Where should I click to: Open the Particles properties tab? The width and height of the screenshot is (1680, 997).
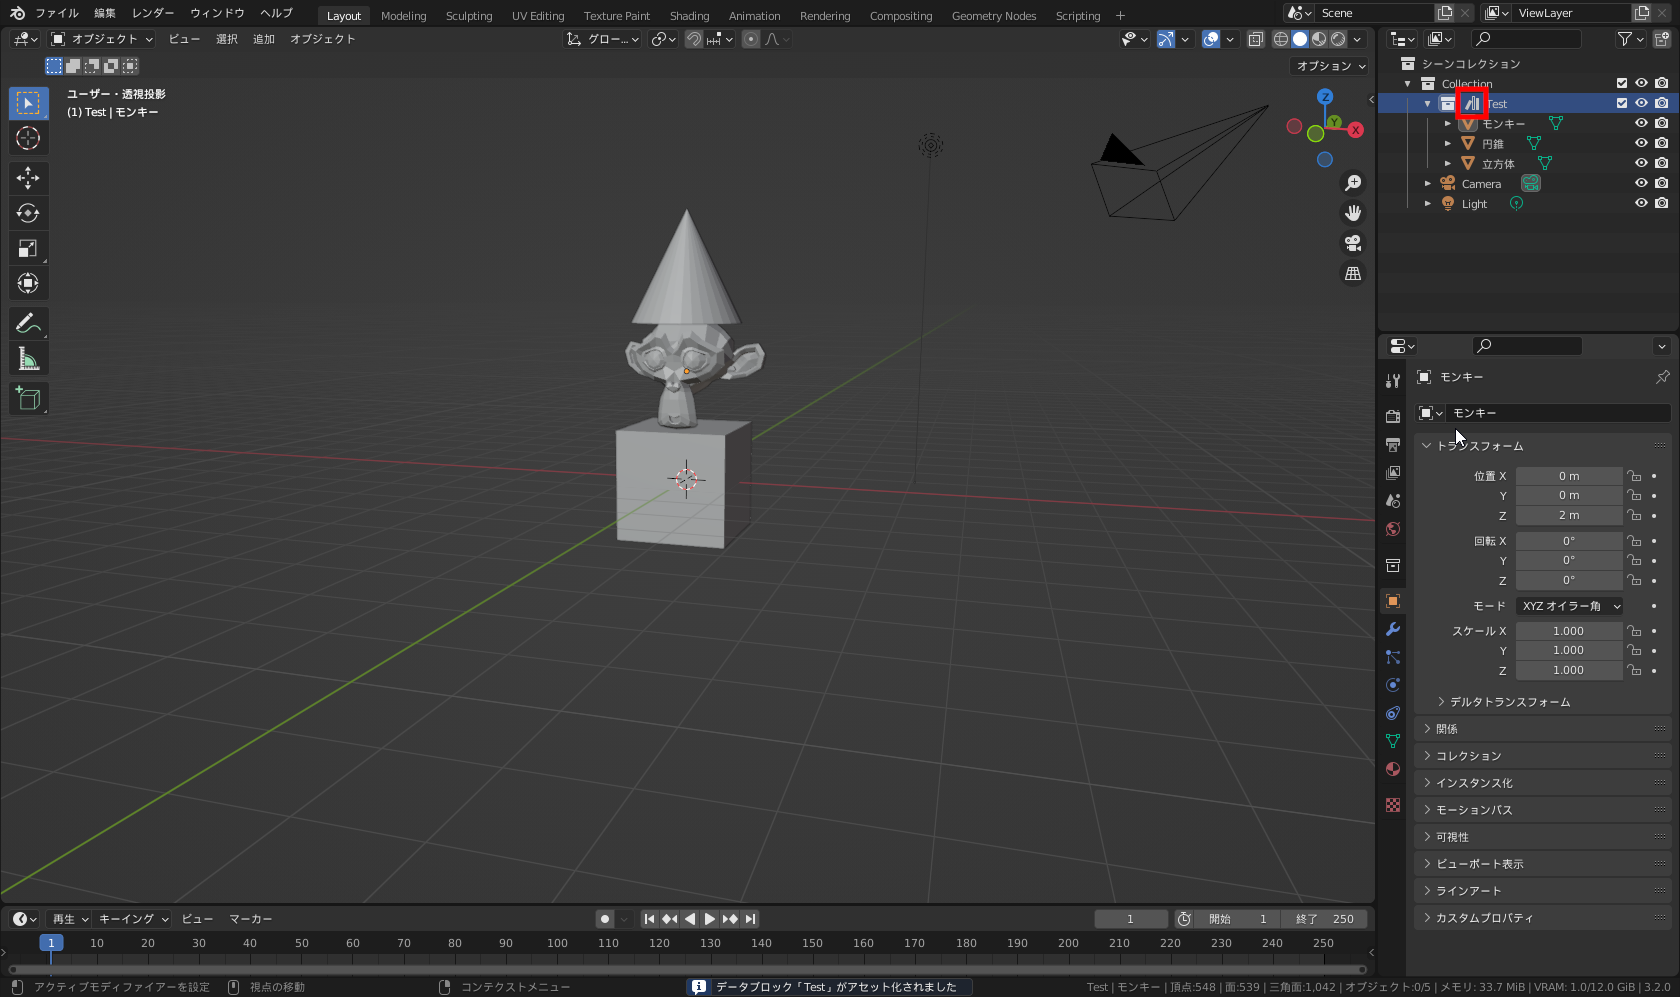click(x=1393, y=657)
